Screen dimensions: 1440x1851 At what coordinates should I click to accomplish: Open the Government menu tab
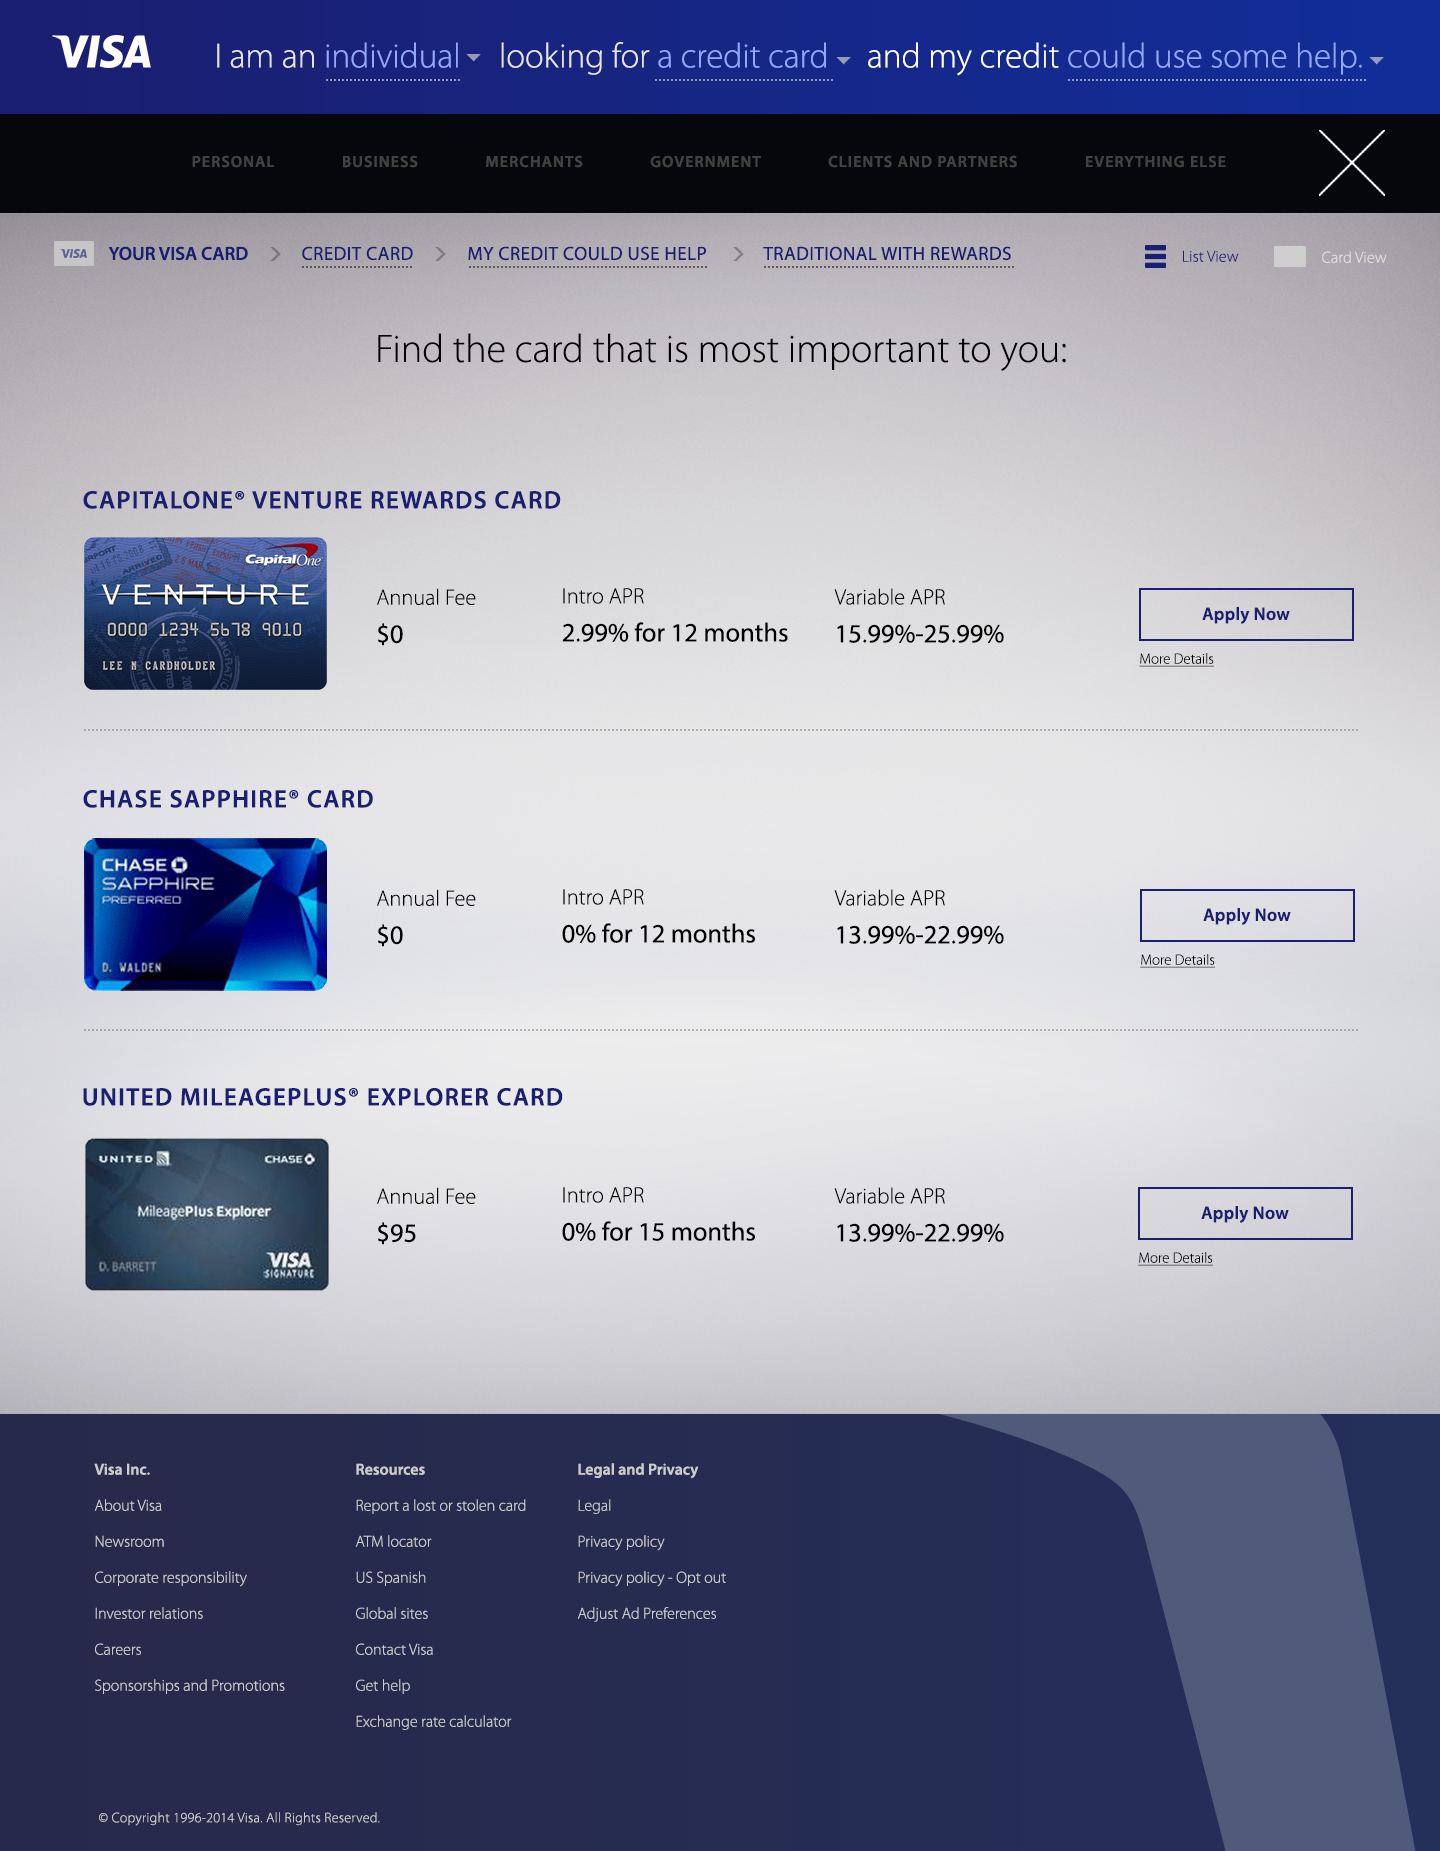click(x=705, y=162)
